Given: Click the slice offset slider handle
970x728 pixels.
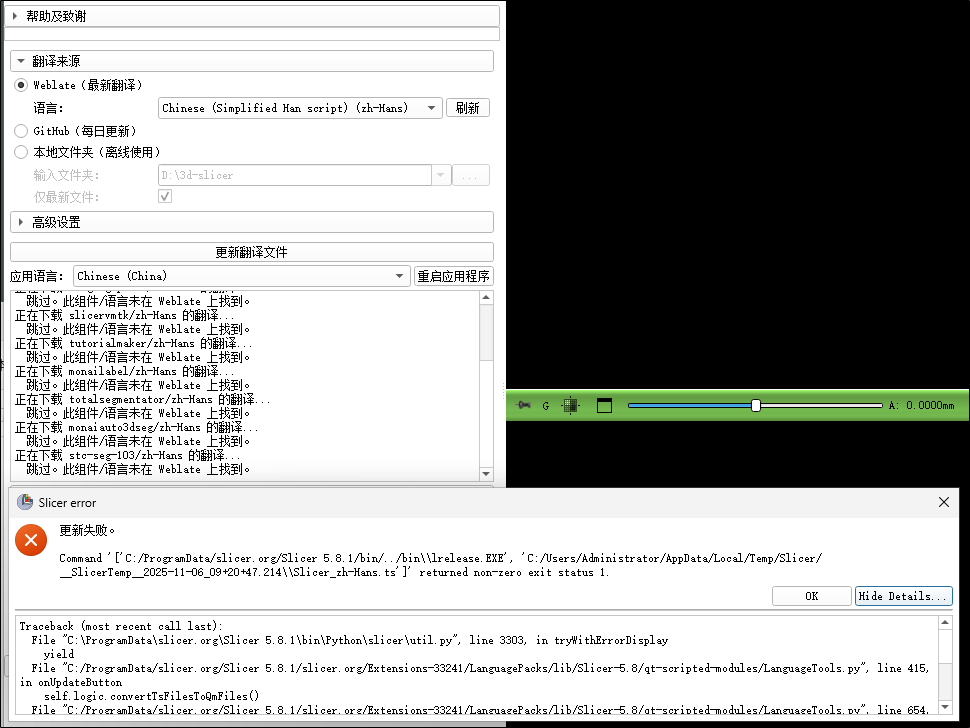Looking at the screenshot, I should [756, 405].
